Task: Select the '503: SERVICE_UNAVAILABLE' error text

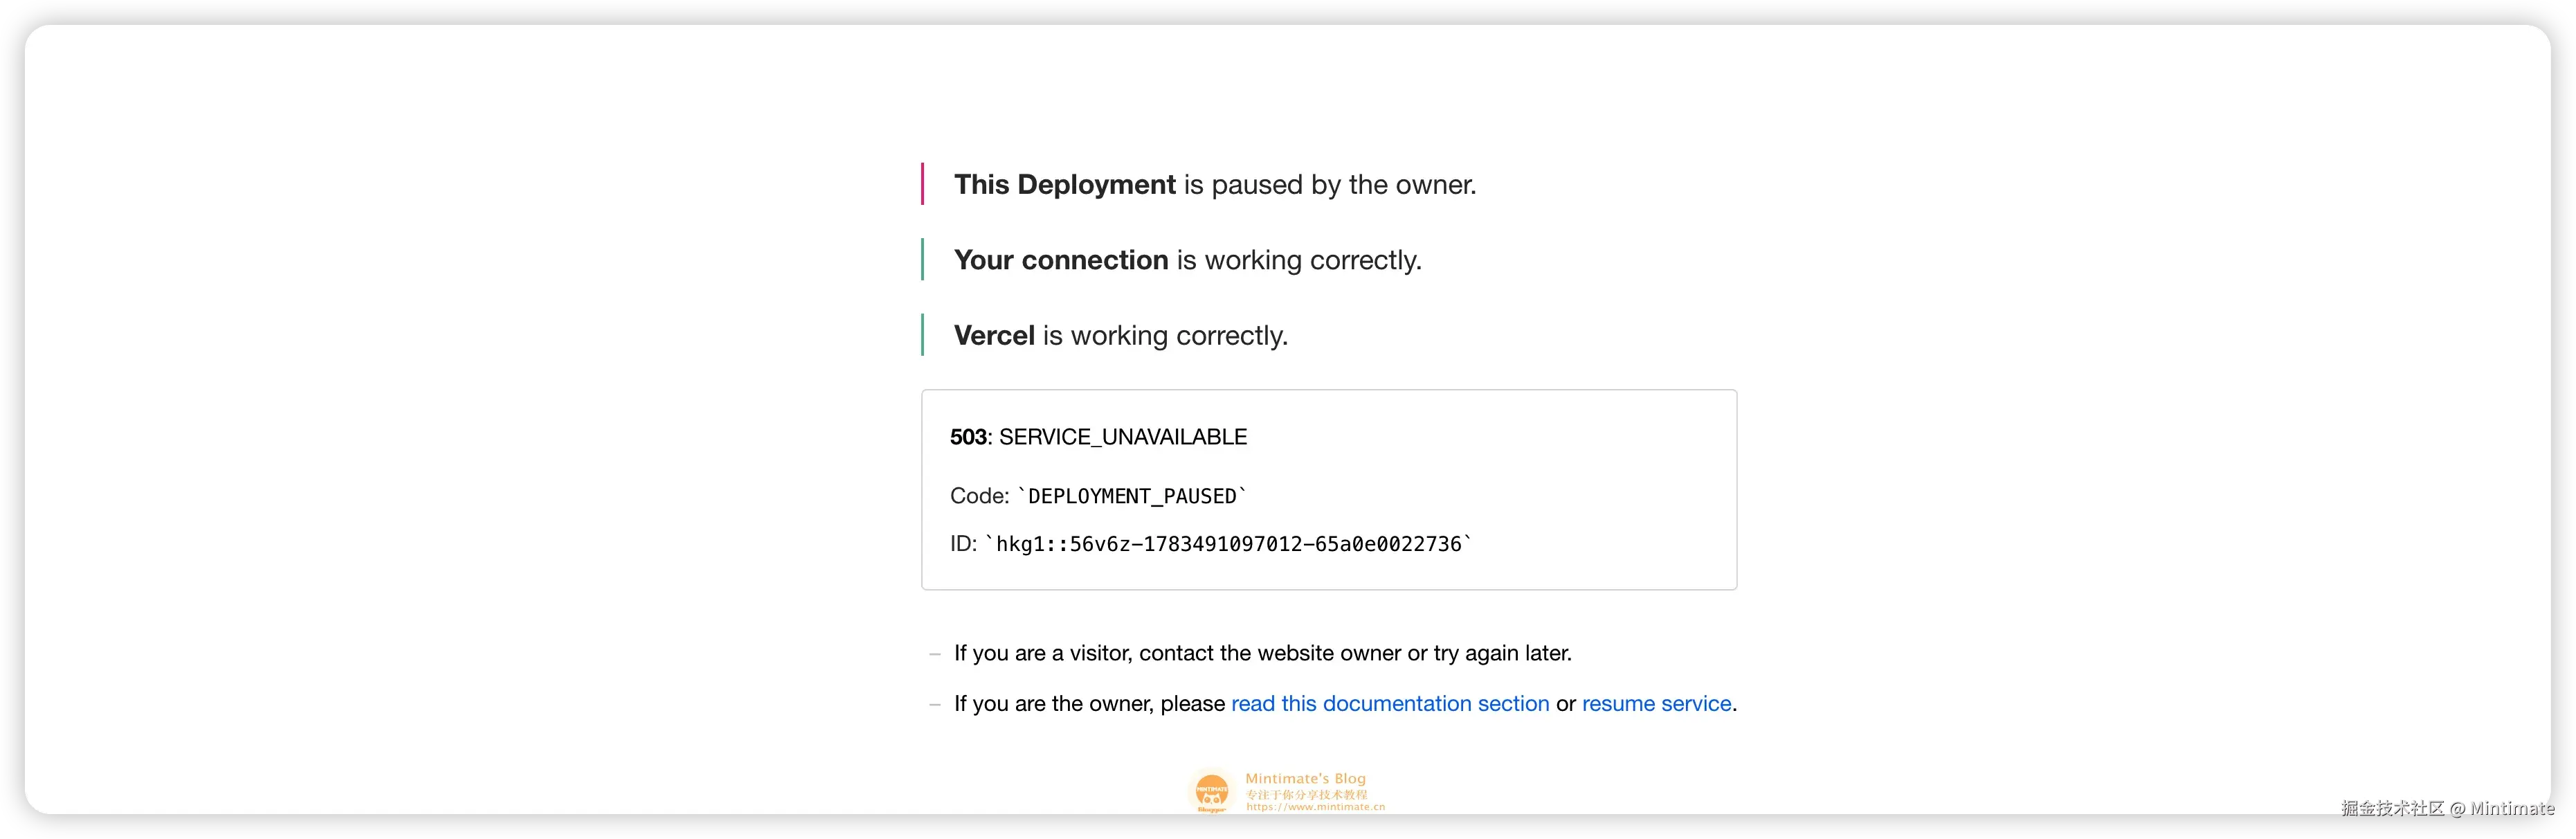Action: [x=1098, y=437]
